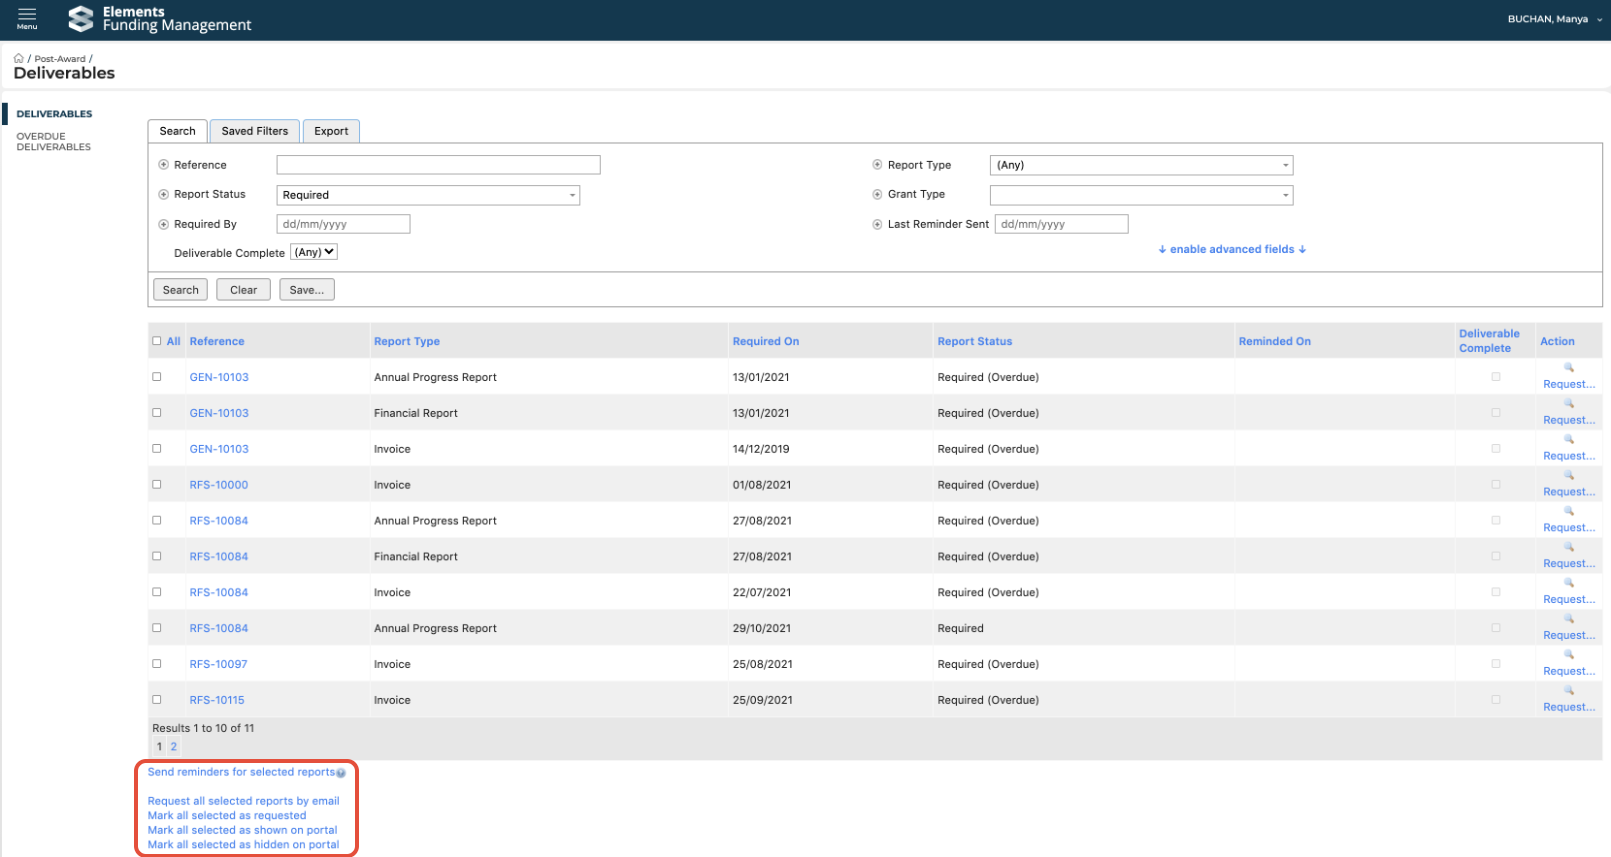Click the magnifier icon in RFS-10000 row
Screen dimensions: 1611x857
point(1568,476)
